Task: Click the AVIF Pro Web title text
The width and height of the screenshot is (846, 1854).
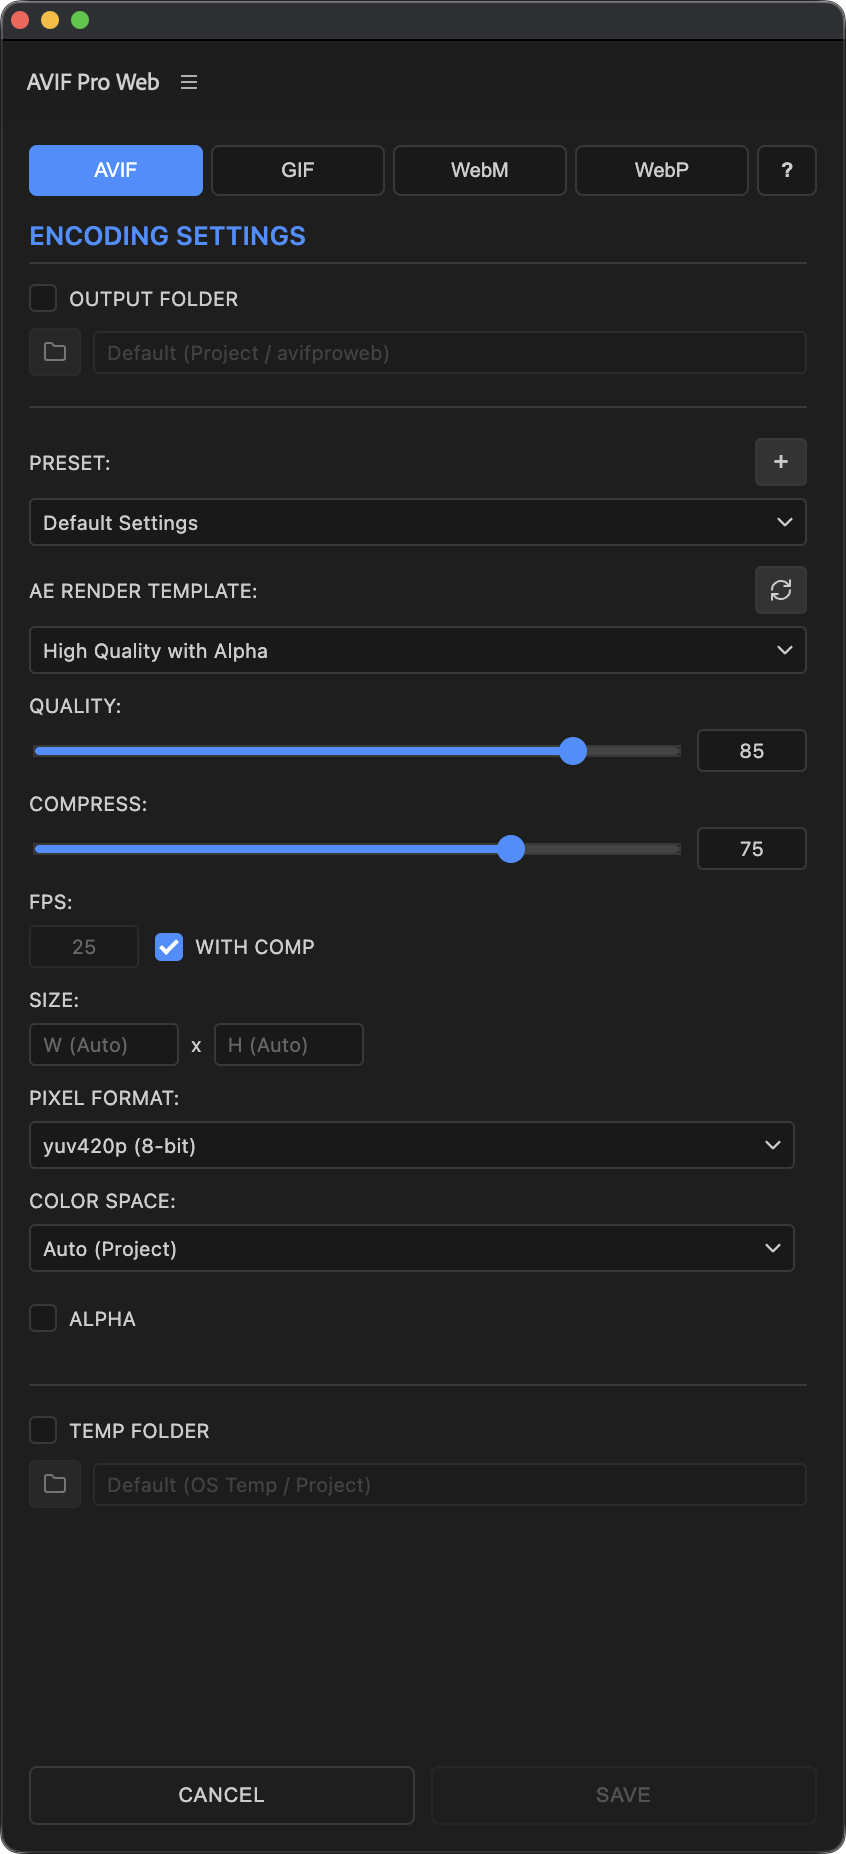Action: [x=93, y=82]
